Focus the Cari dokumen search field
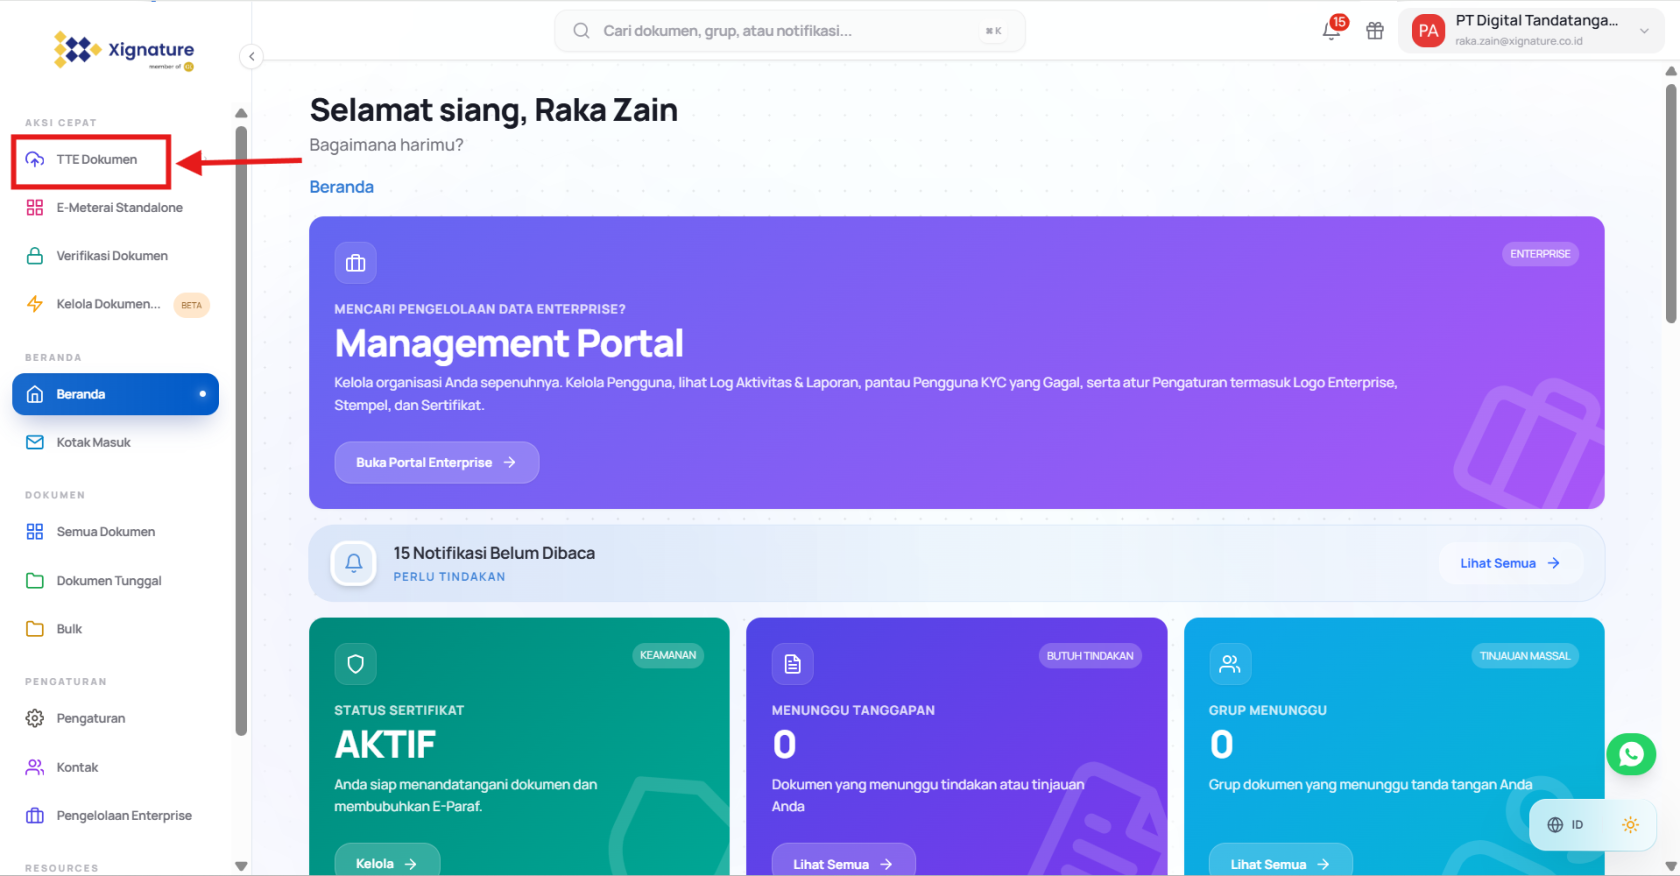The height and width of the screenshot is (876, 1680). coord(790,31)
